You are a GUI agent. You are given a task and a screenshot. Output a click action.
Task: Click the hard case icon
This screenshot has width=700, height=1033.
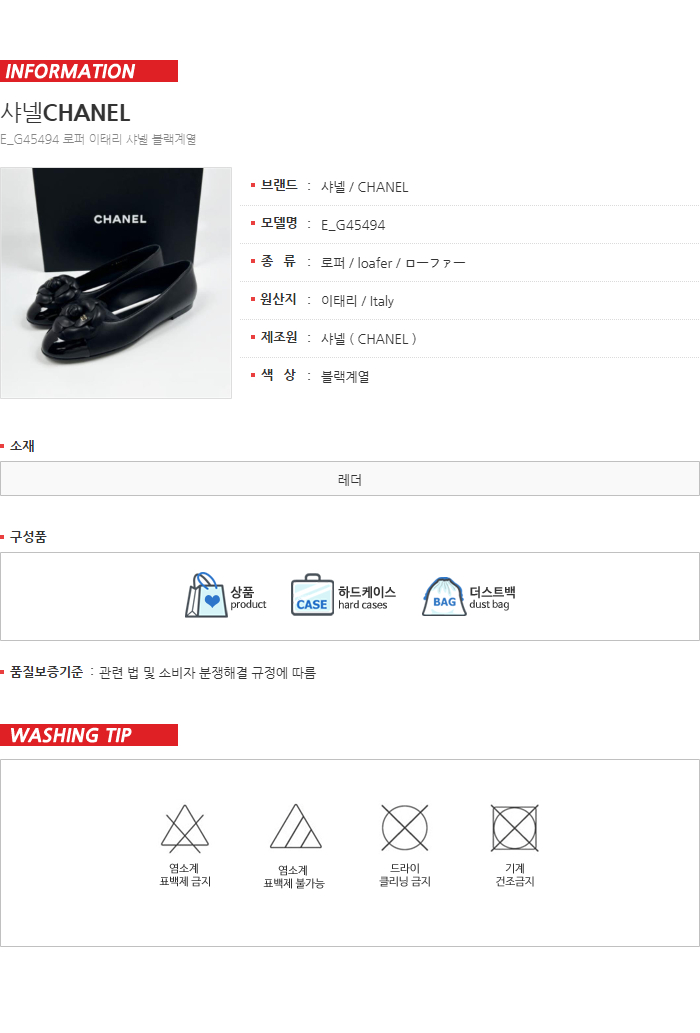(x=312, y=595)
